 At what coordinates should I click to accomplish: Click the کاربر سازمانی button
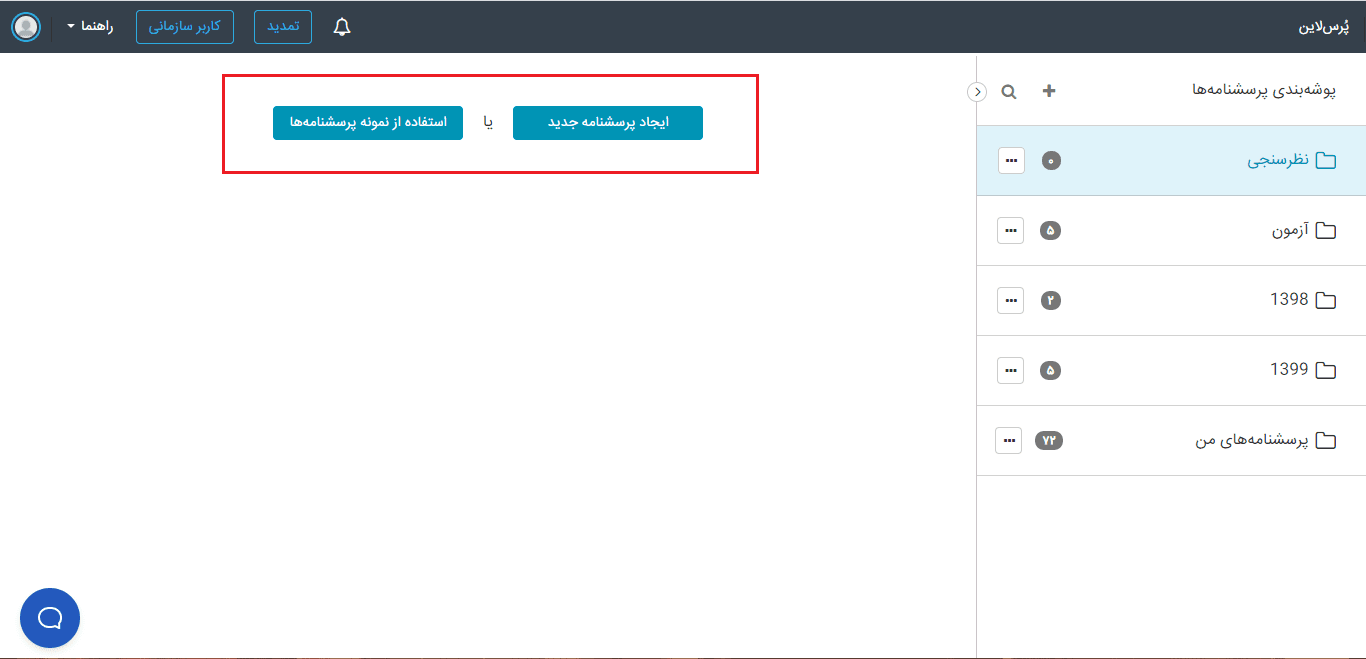185,27
